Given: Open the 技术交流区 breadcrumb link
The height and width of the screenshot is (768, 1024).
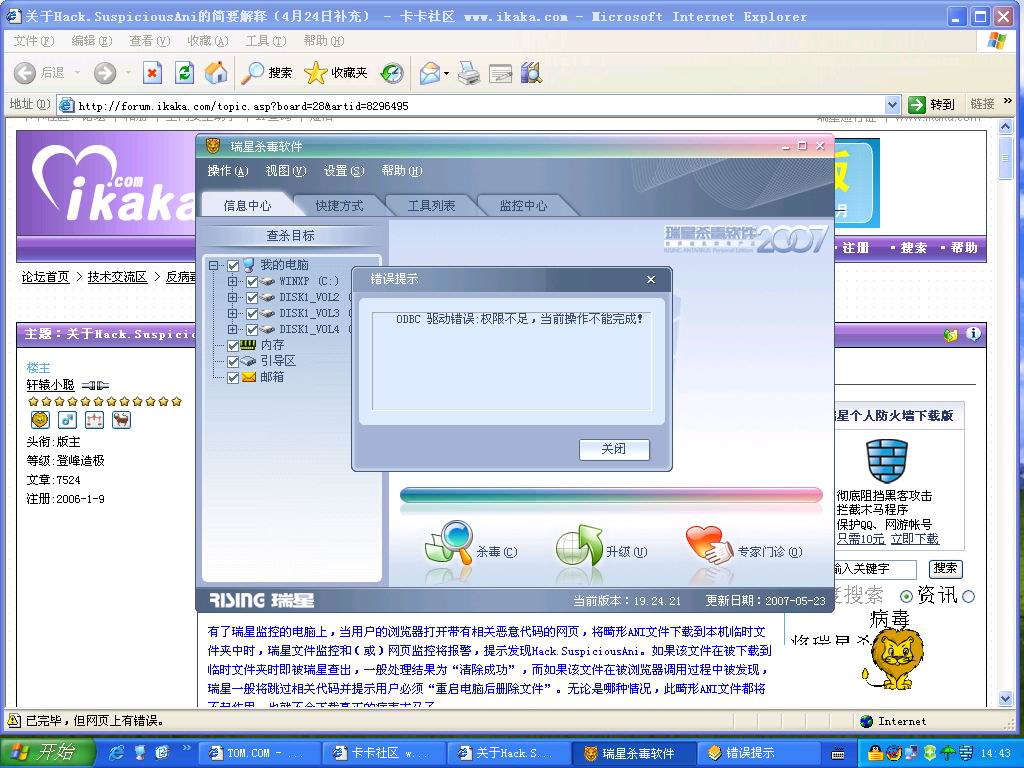Looking at the screenshot, I should coord(117,277).
